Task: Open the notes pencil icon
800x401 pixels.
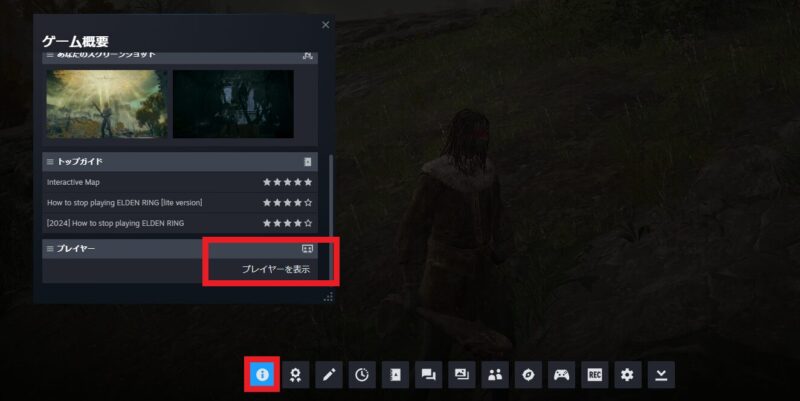Action: [x=329, y=375]
